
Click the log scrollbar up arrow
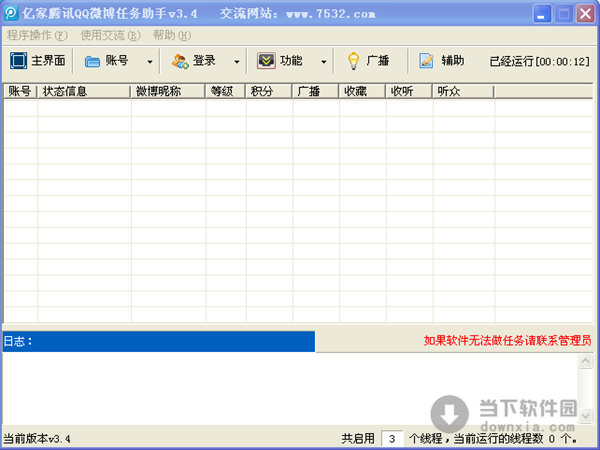click(585, 361)
